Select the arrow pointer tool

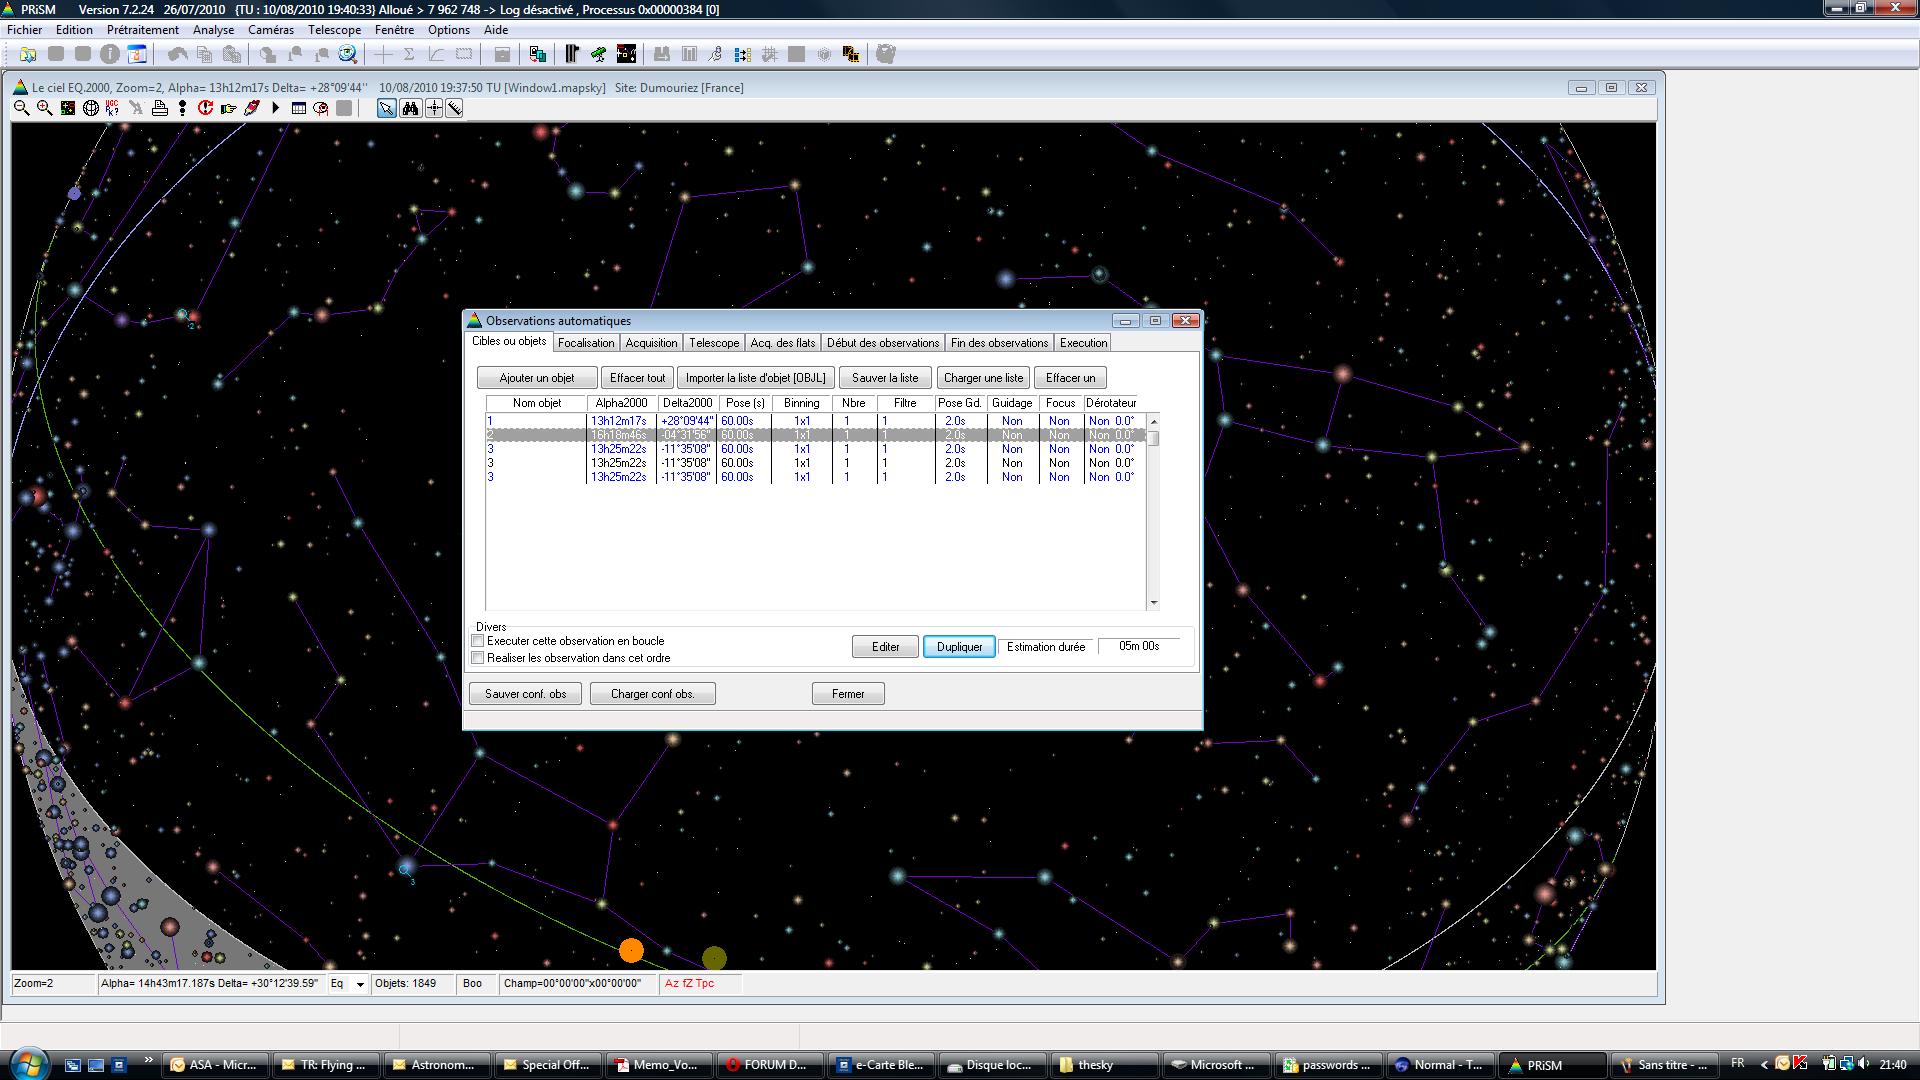(386, 108)
